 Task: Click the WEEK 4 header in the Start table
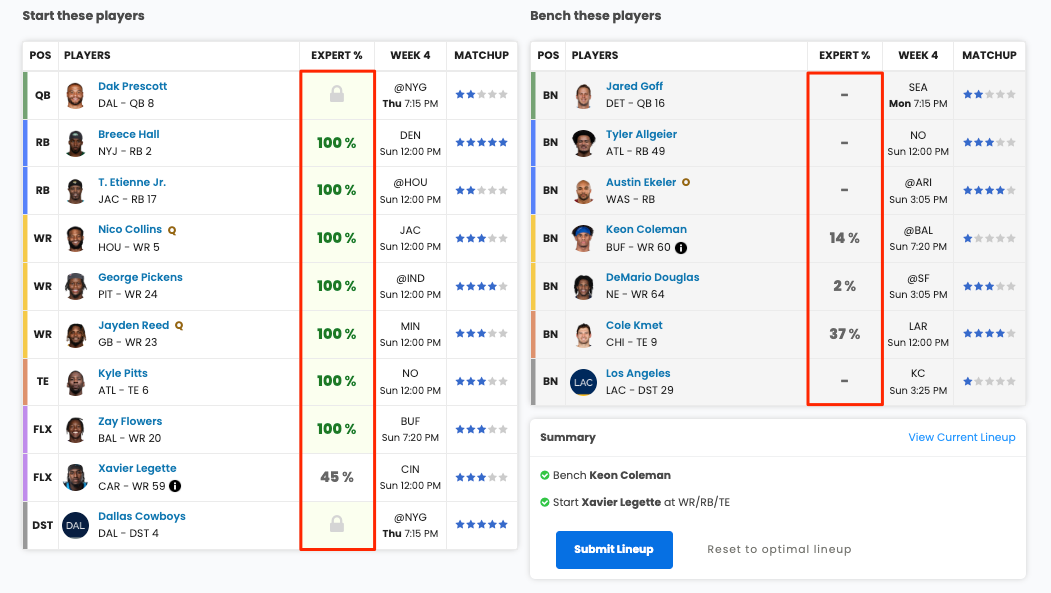[x=410, y=56]
